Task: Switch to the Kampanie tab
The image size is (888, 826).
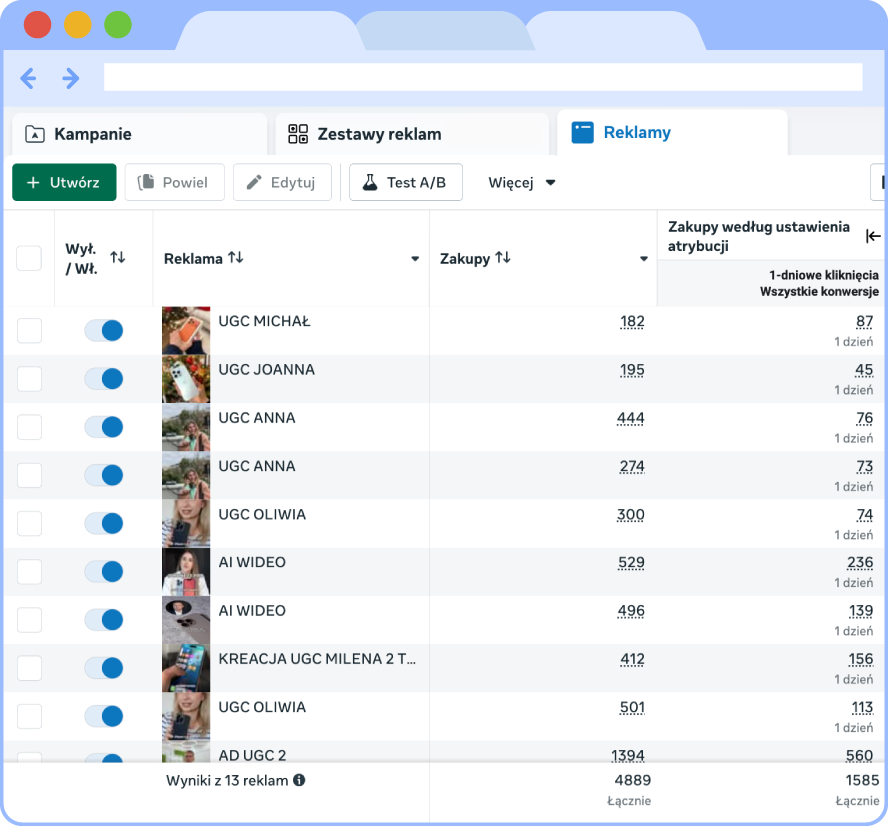Action: [x=92, y=134]
